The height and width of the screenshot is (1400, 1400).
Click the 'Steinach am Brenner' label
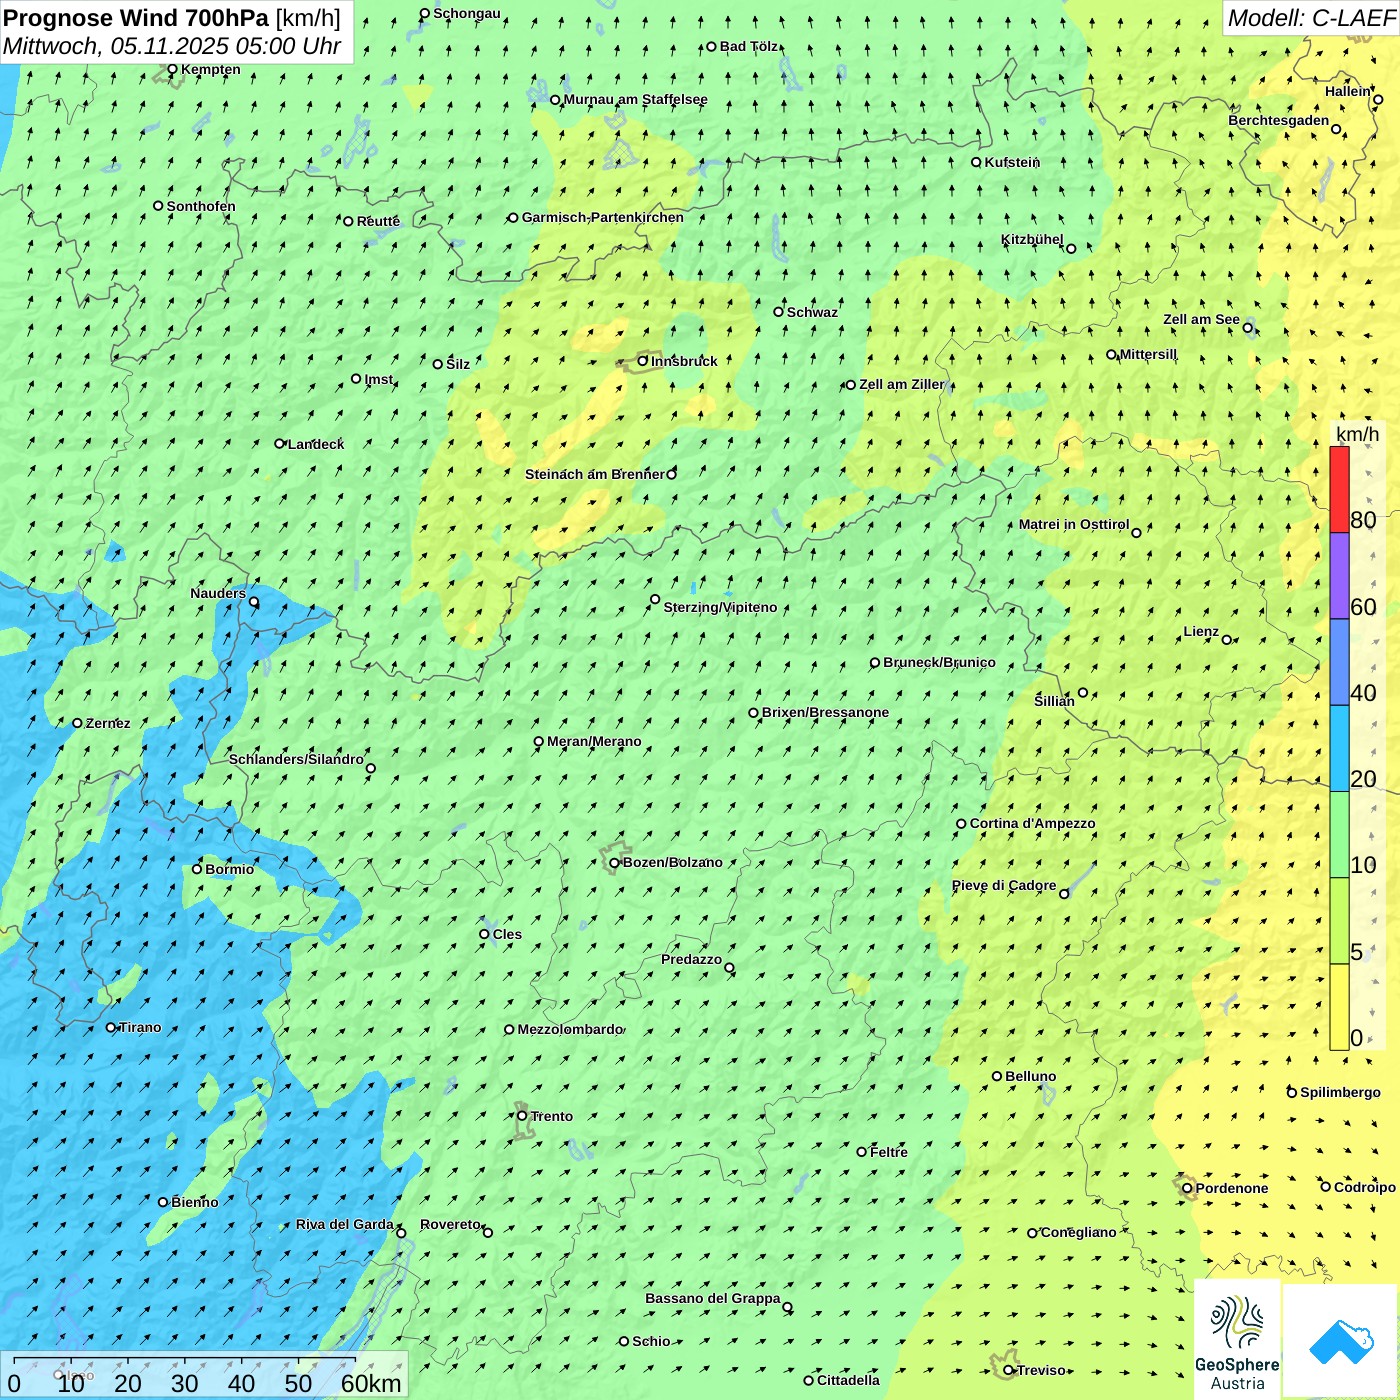594,474
